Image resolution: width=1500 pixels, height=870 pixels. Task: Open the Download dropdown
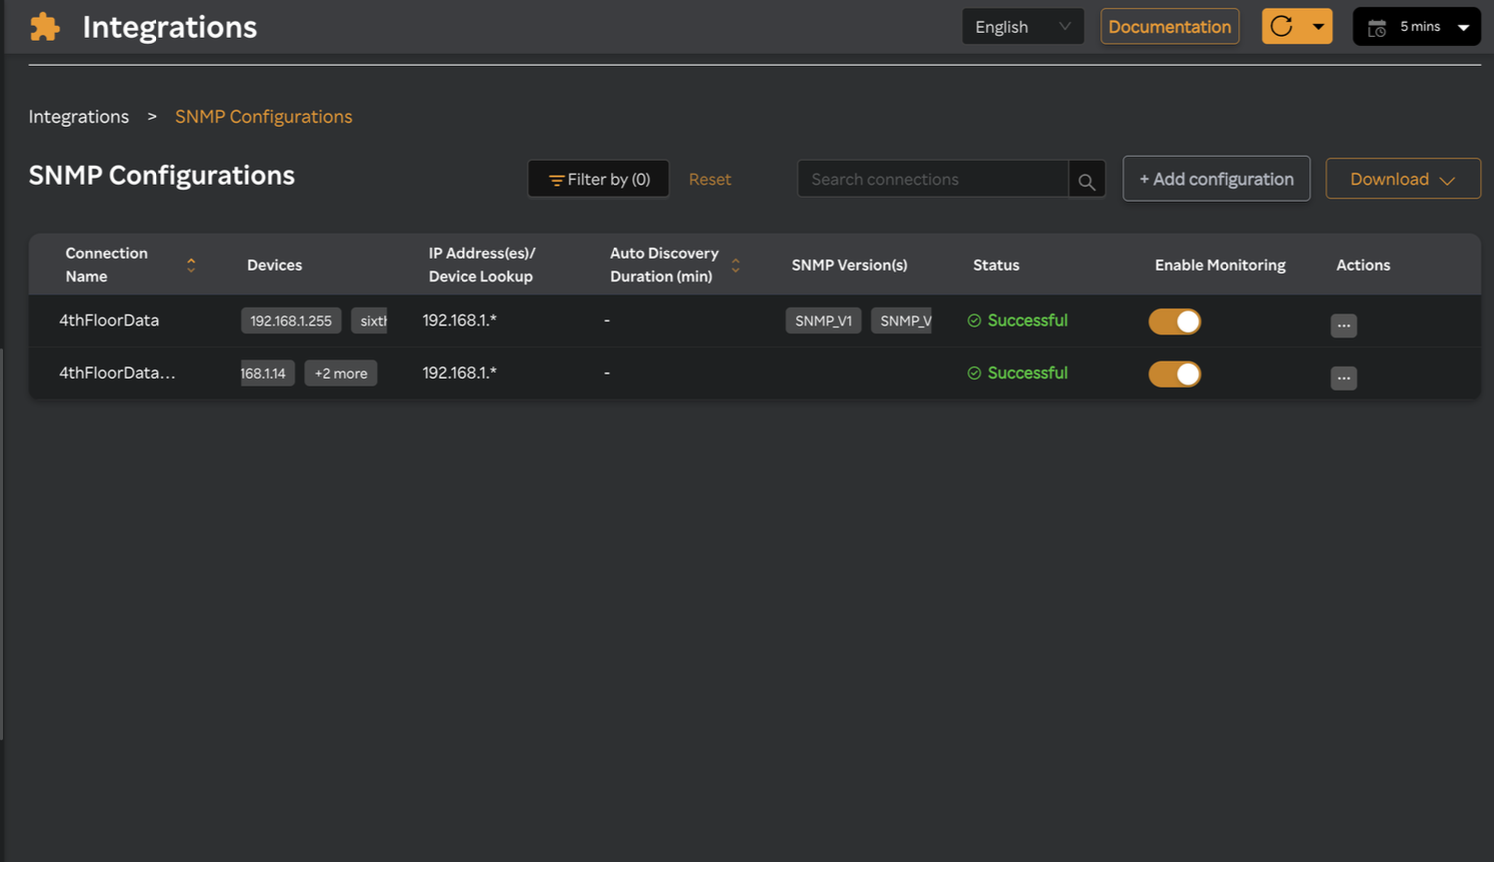(x=1402, y=178)
